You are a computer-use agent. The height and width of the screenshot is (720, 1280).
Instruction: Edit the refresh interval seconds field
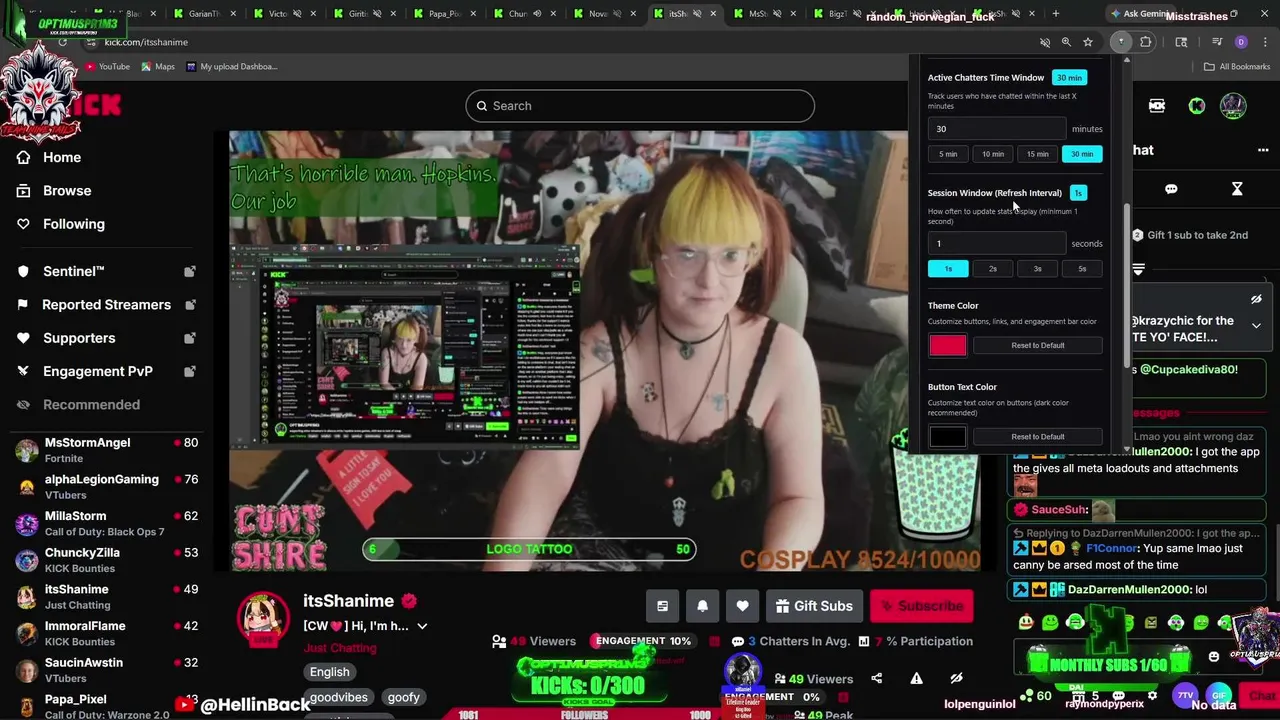(x=997, y=244)
